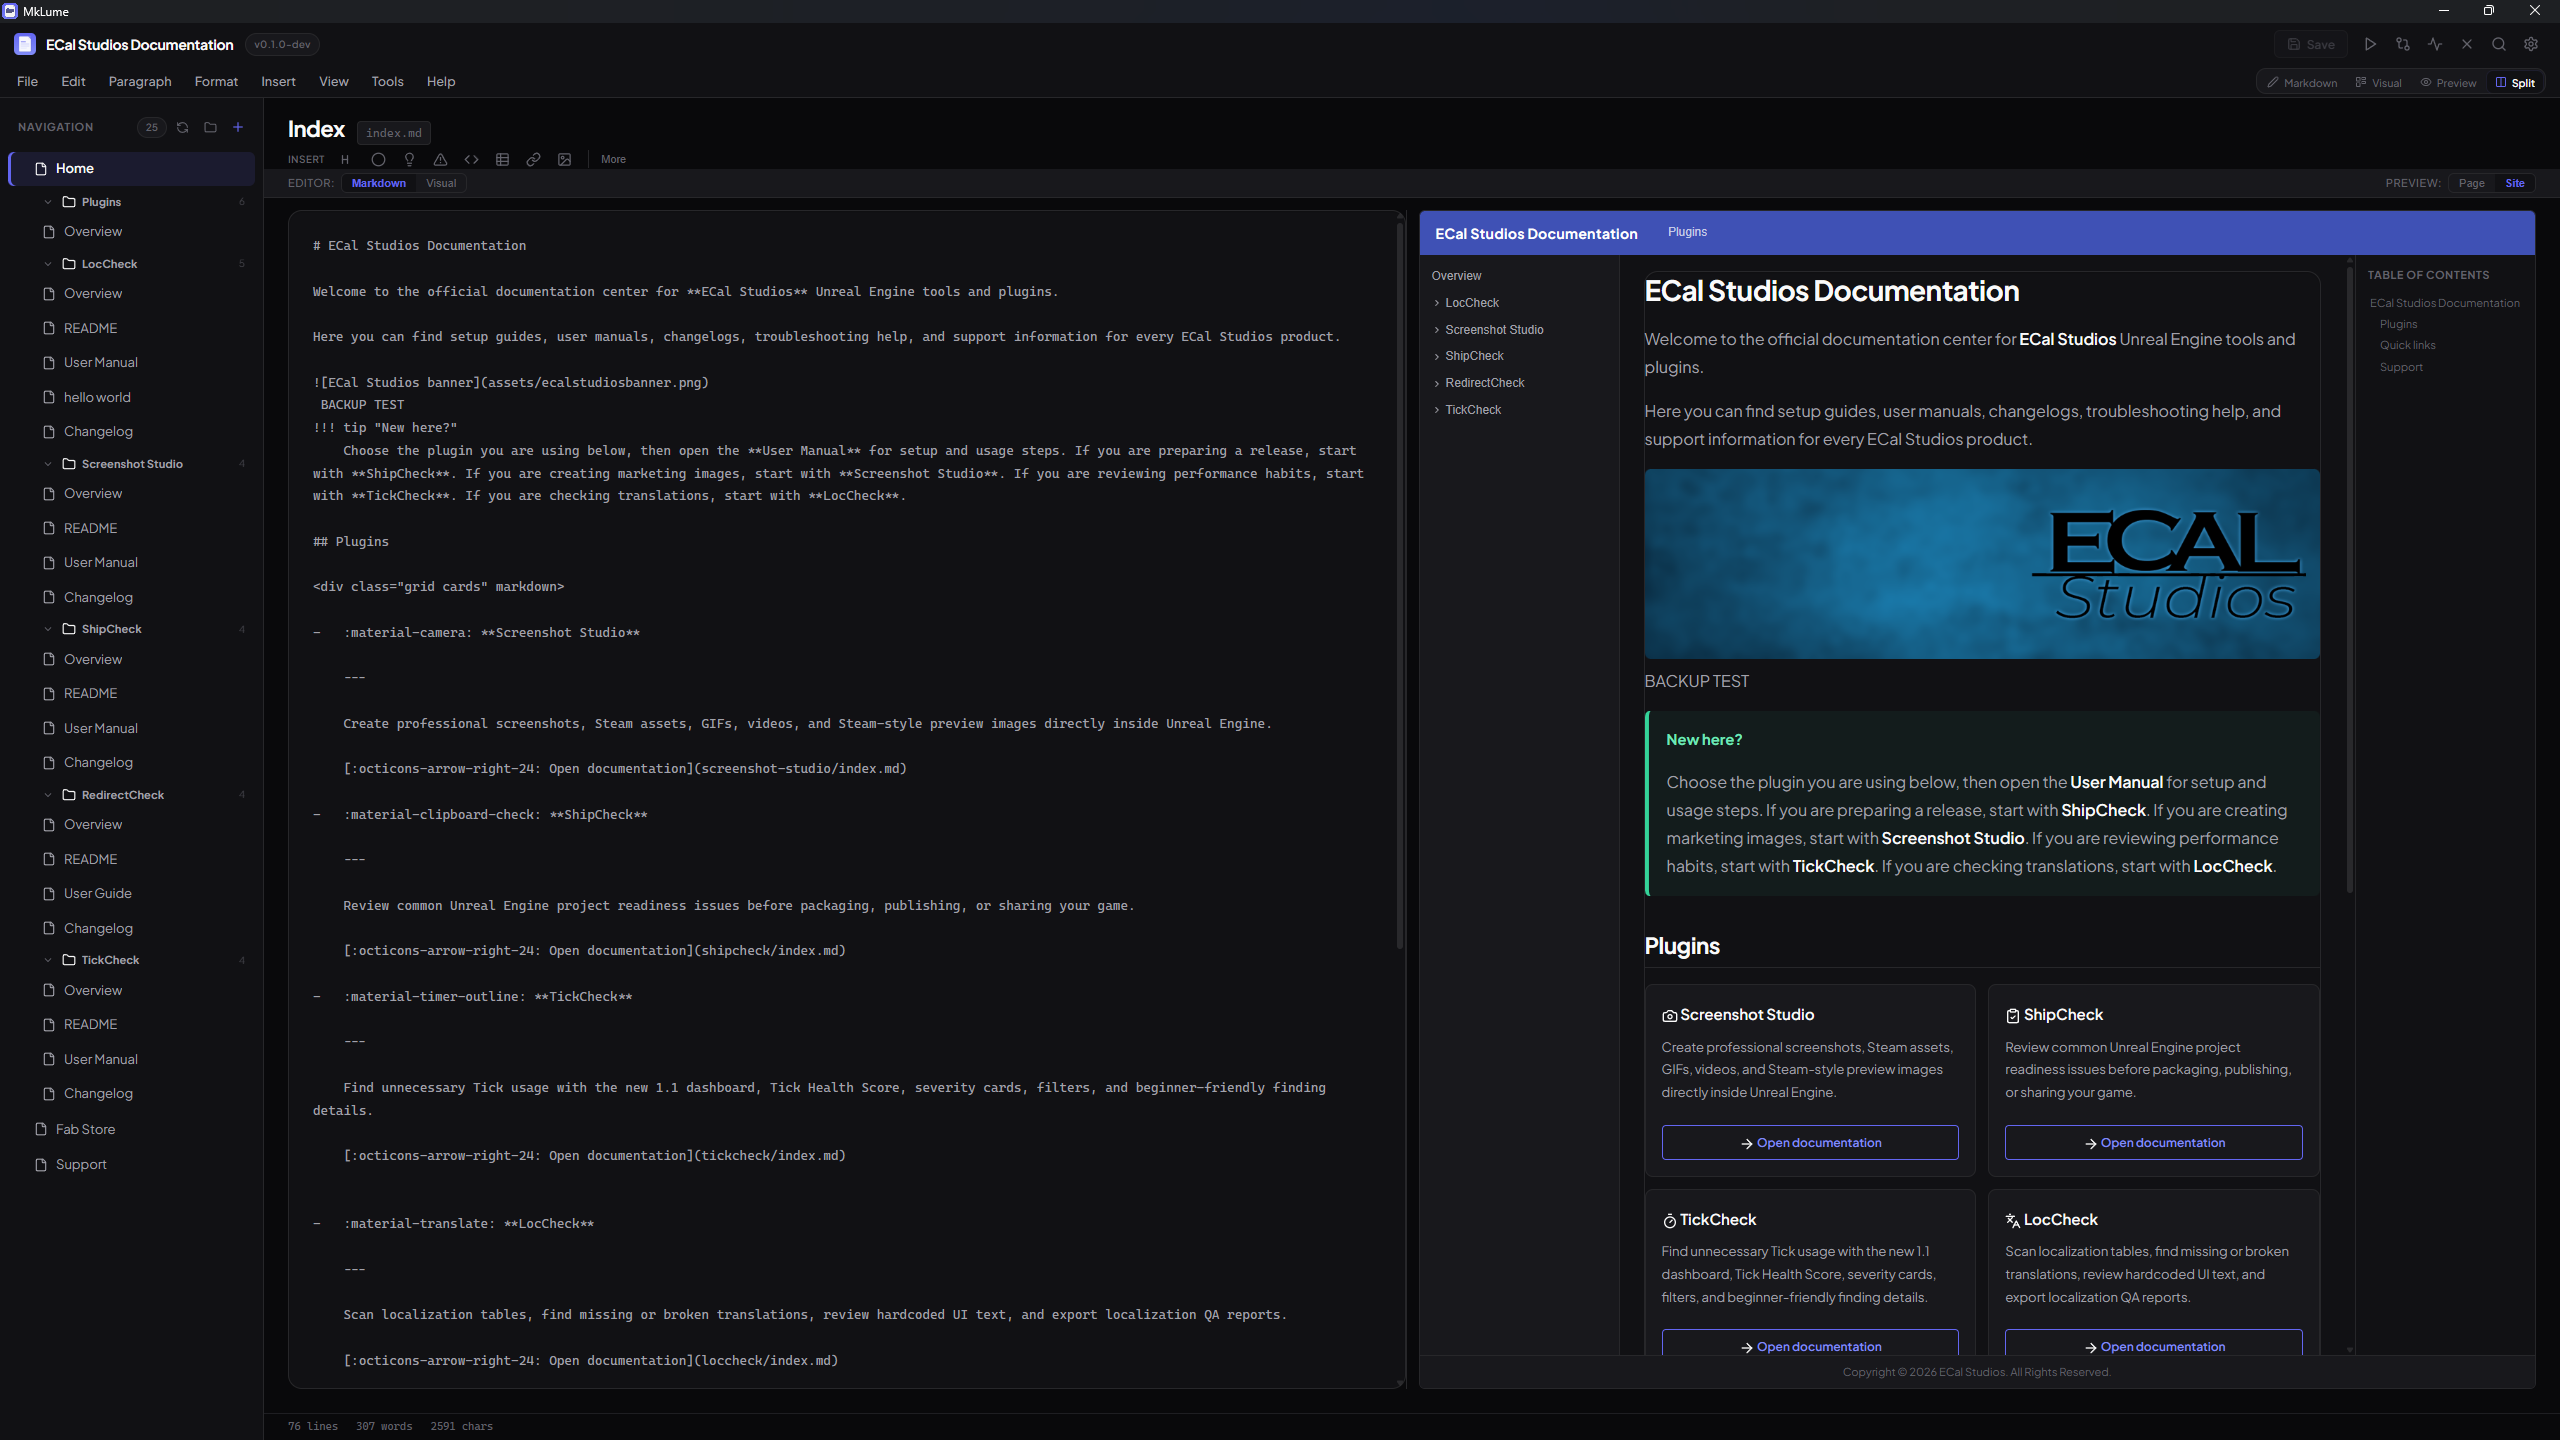
Task: Click the play/run icon in top toolbar
Action: (2370, 44)
